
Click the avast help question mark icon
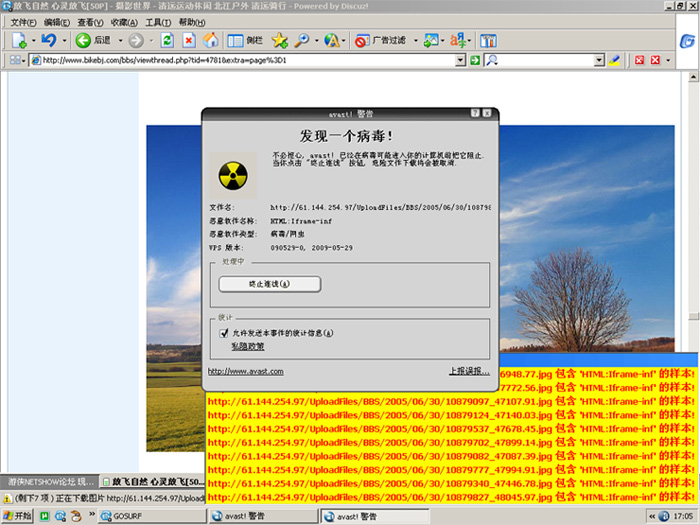coord(474,113)
